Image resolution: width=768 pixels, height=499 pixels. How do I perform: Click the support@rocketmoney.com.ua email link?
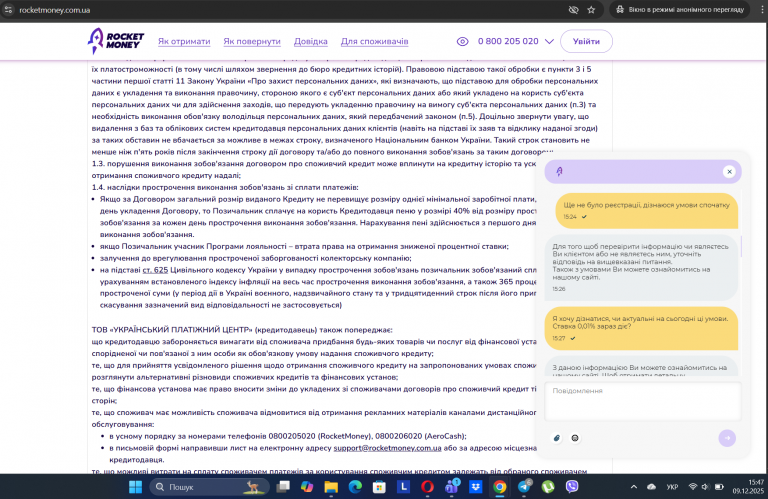(387, 448)
